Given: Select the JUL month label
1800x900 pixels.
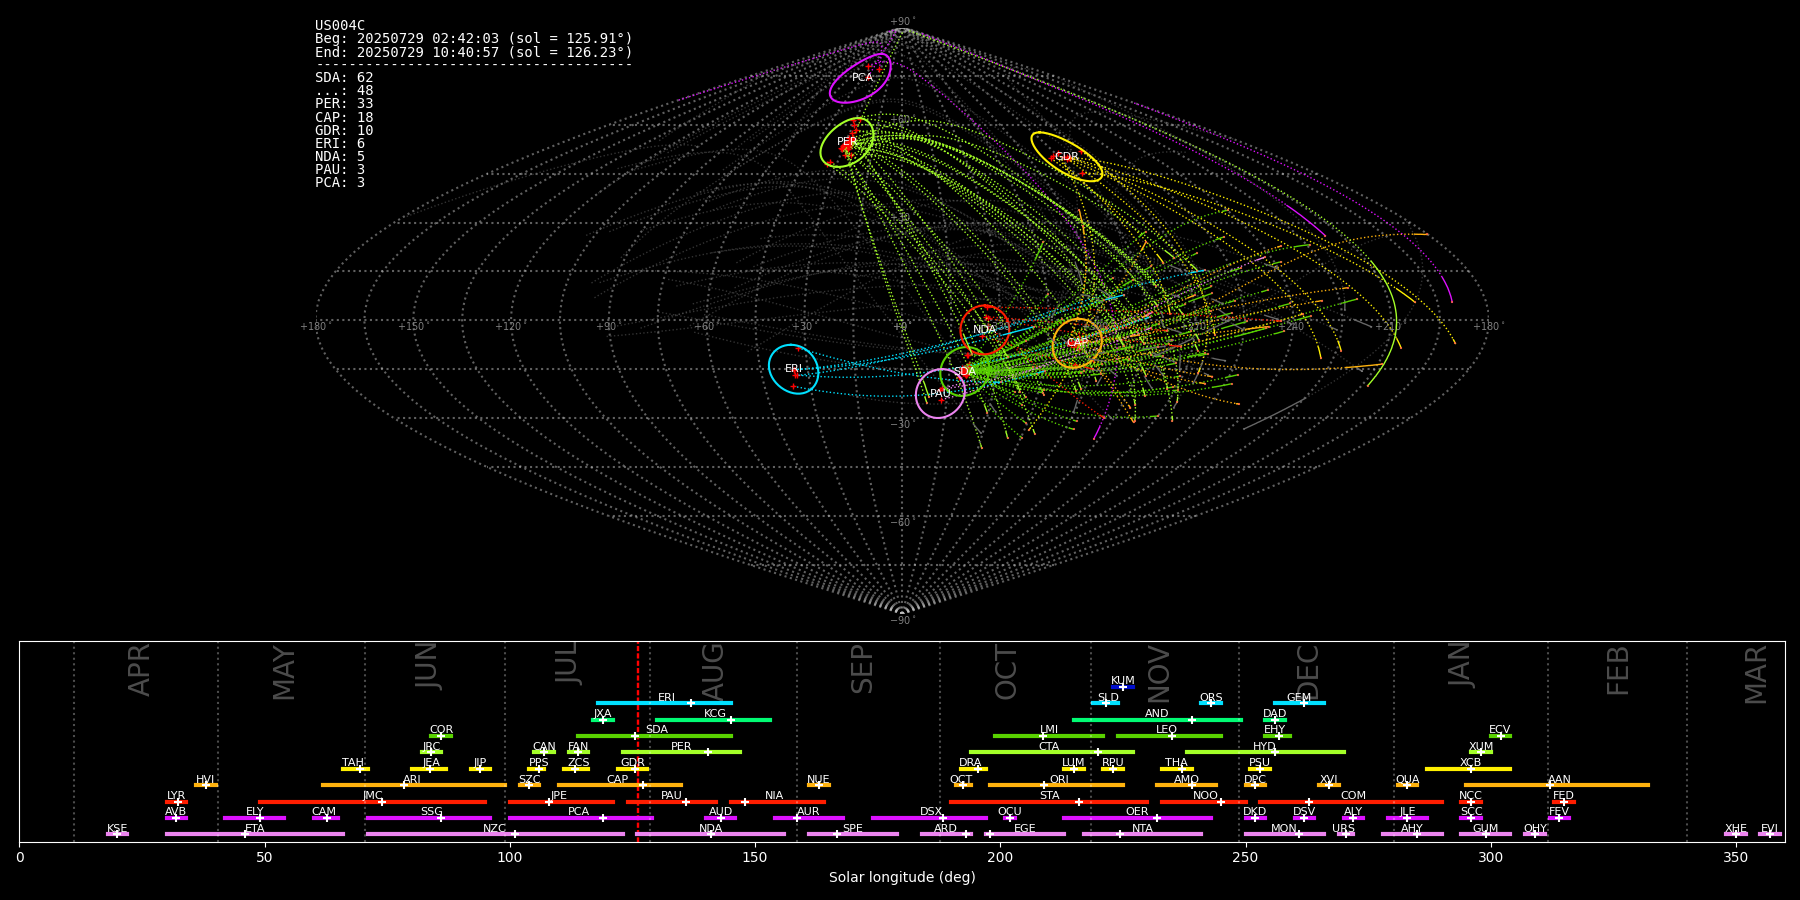Looking at the screenshot, I should pos(567,662).
